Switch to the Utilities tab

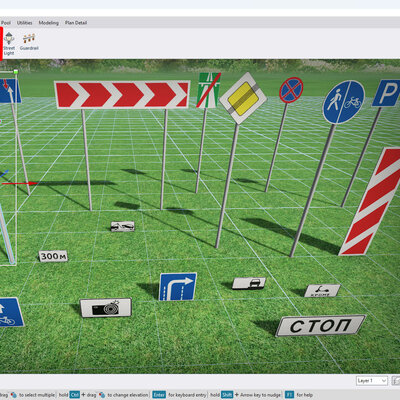pyautogui.click(x=25, y=23)
